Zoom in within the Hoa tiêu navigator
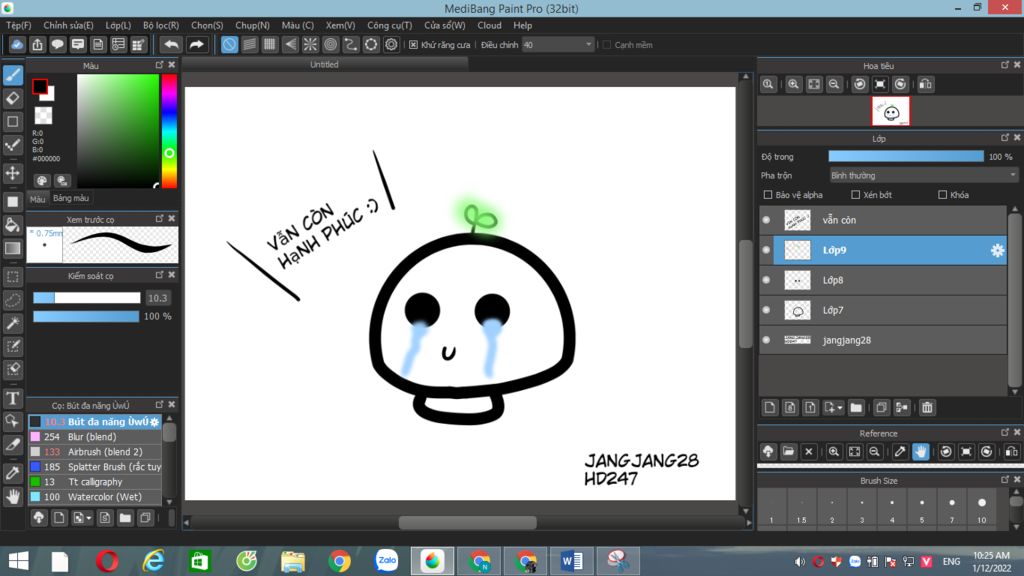Screen dimensions: 1024x576 (x=793, y=84)
